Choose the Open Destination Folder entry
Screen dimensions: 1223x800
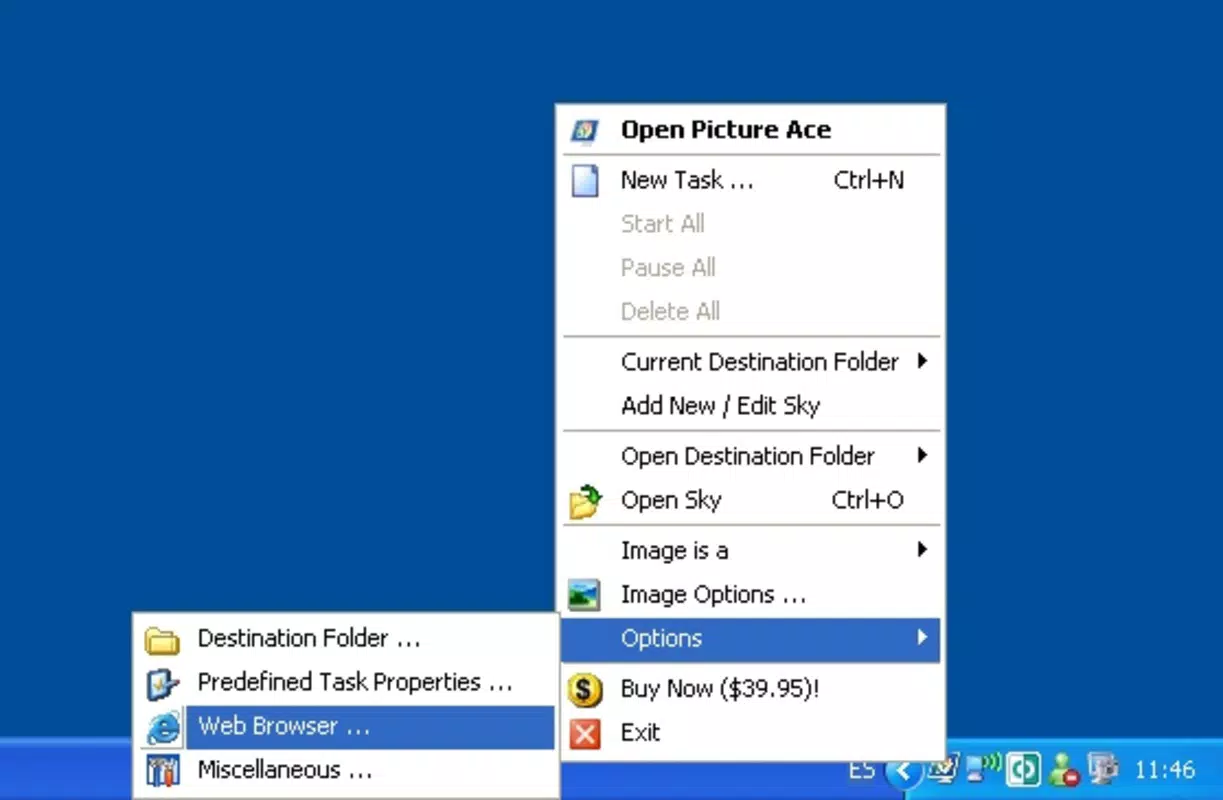(751, 456)
